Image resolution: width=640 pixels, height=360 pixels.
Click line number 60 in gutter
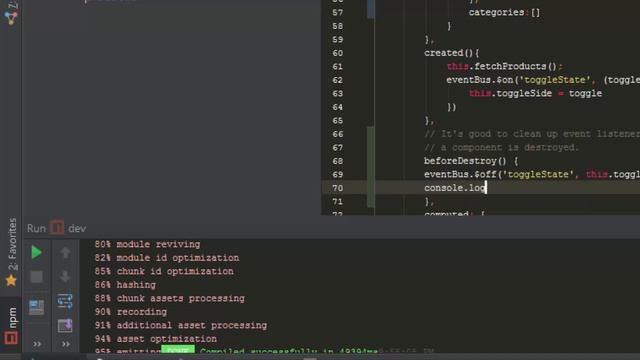tap(338, 53)
